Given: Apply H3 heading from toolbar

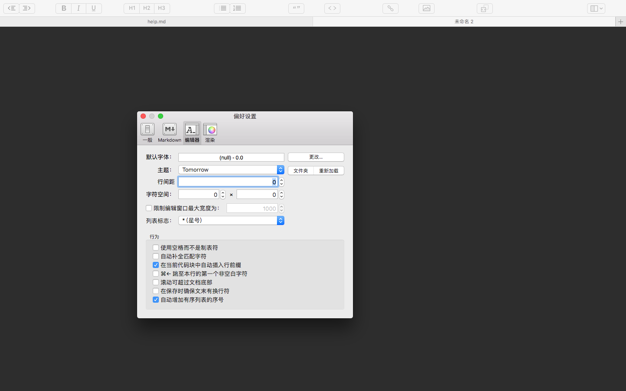Looking at the screenshot, I should pos(162,8).
